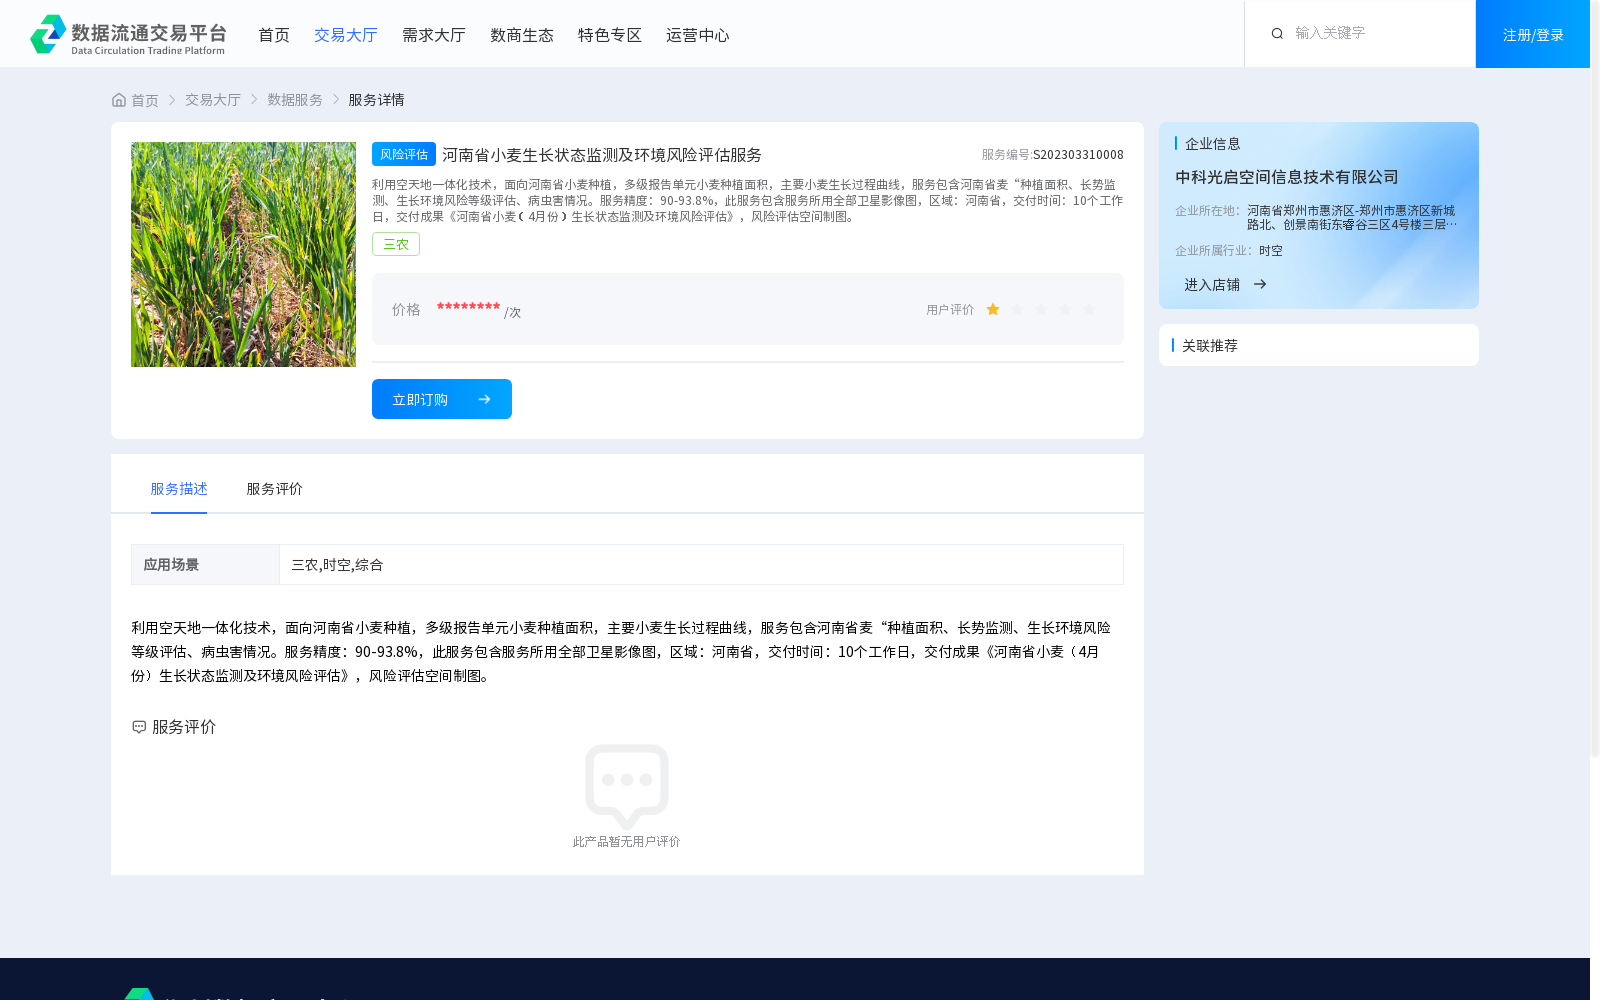This screenshot has height=1000, width=1600.
Task: Click the 立即订购 button
Action: pyautogui.click(x=442, y=399)
